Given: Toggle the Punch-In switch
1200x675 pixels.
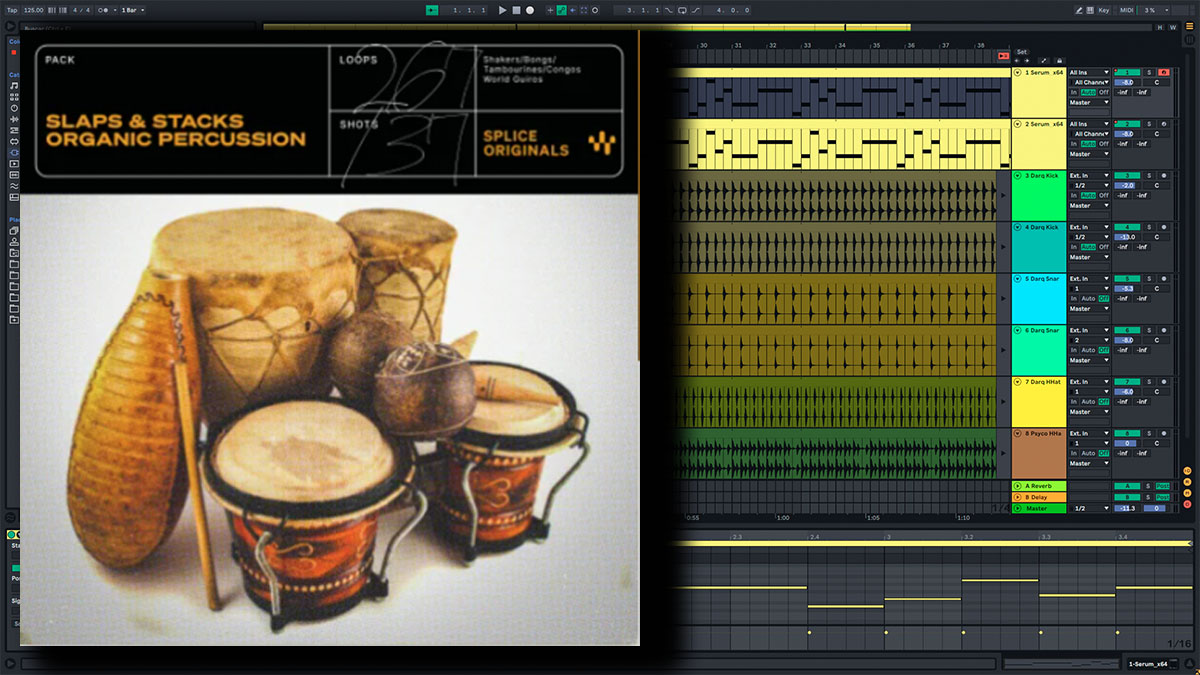Looking at the screenshot, I should pos(669,10).
